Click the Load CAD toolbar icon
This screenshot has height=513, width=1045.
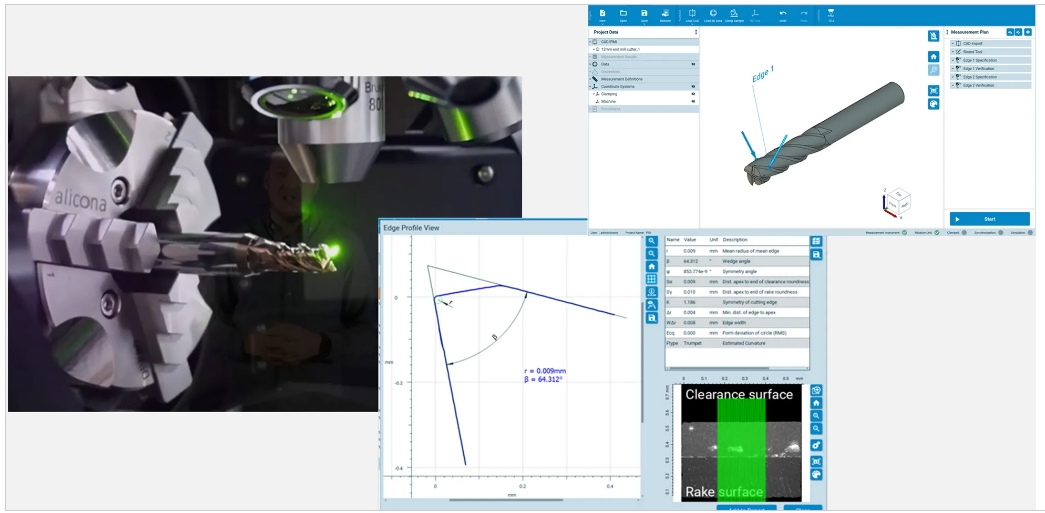coord(692,13)
